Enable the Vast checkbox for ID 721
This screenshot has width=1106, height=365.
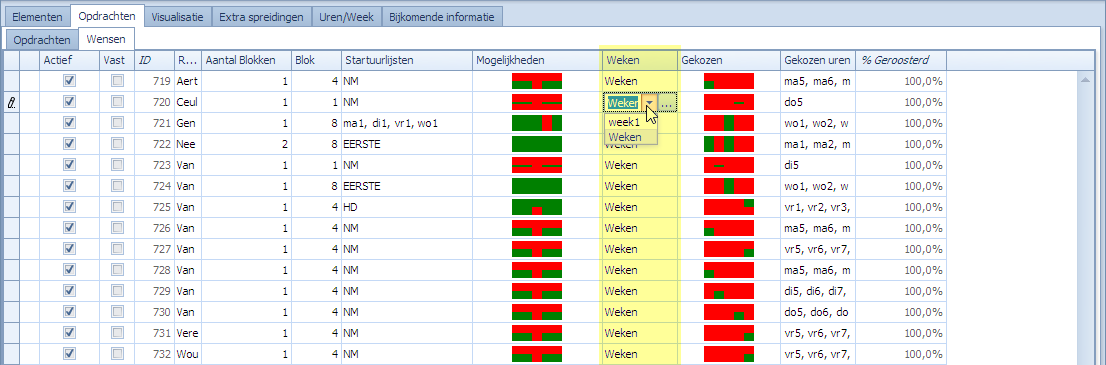[118, 123]
